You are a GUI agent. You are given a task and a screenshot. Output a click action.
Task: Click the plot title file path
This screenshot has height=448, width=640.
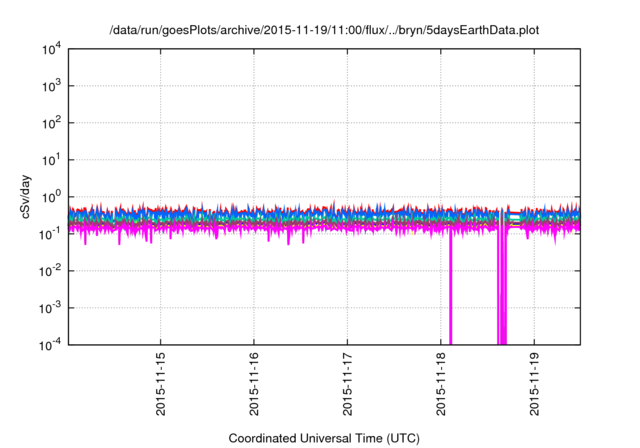click(x=324, y=30)
